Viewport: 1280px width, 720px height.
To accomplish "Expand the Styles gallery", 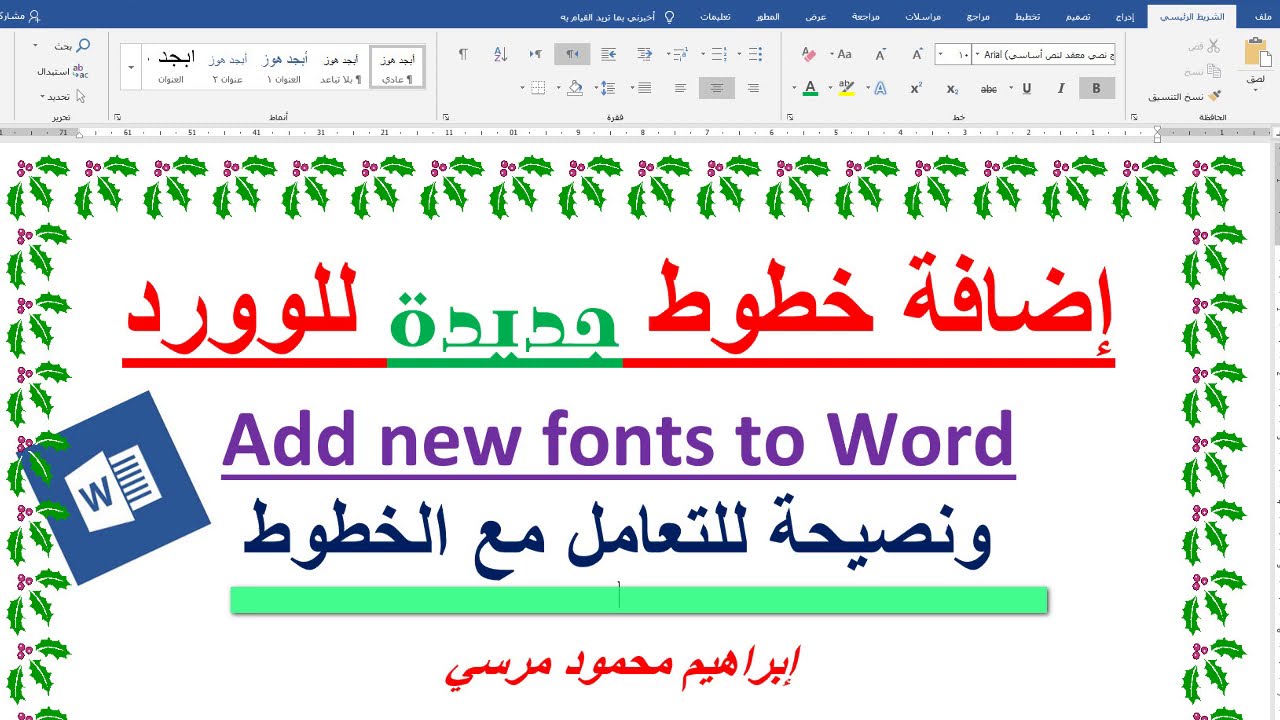I will pos(131,67).
